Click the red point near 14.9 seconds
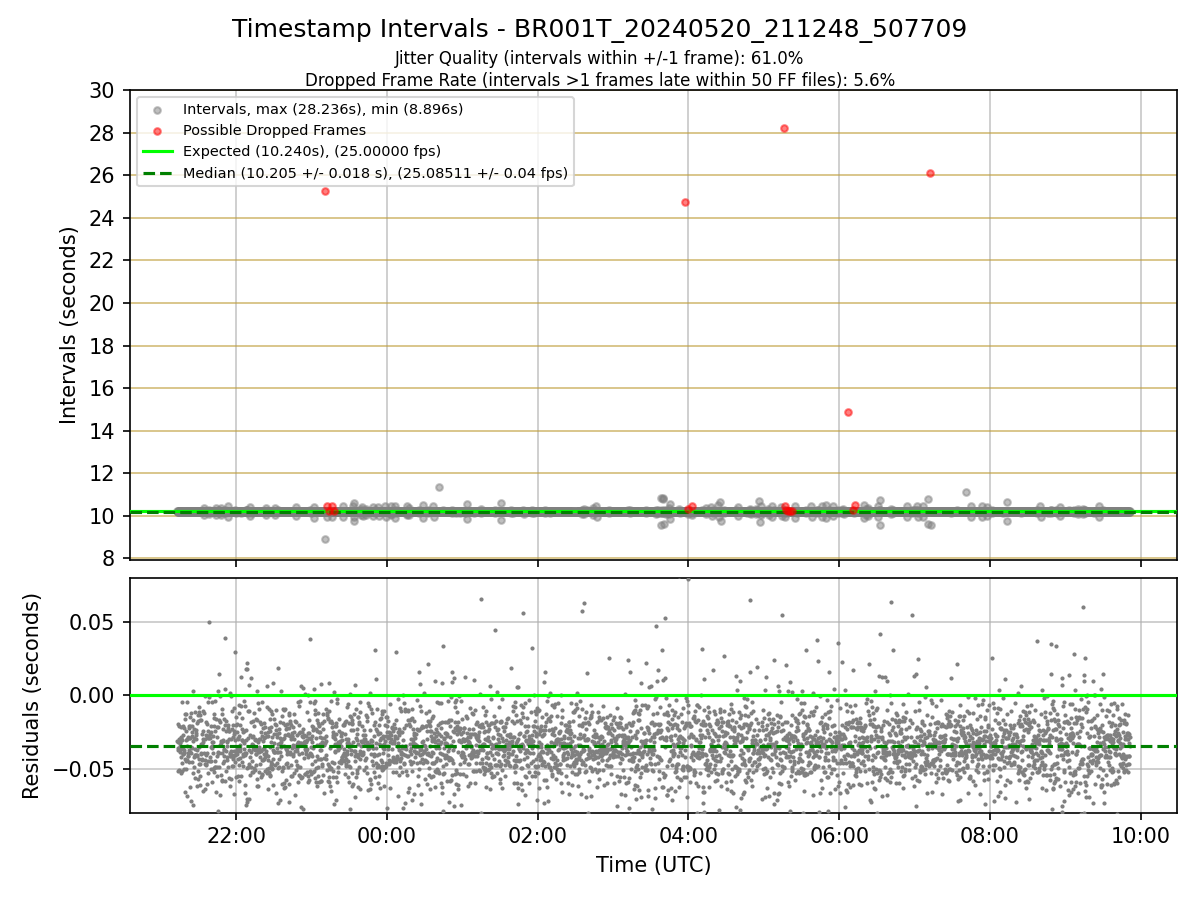1200x900 pixels. coord(848,412)
